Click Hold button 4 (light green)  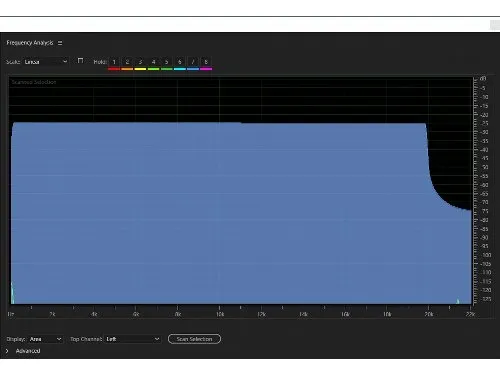point(153,62)
